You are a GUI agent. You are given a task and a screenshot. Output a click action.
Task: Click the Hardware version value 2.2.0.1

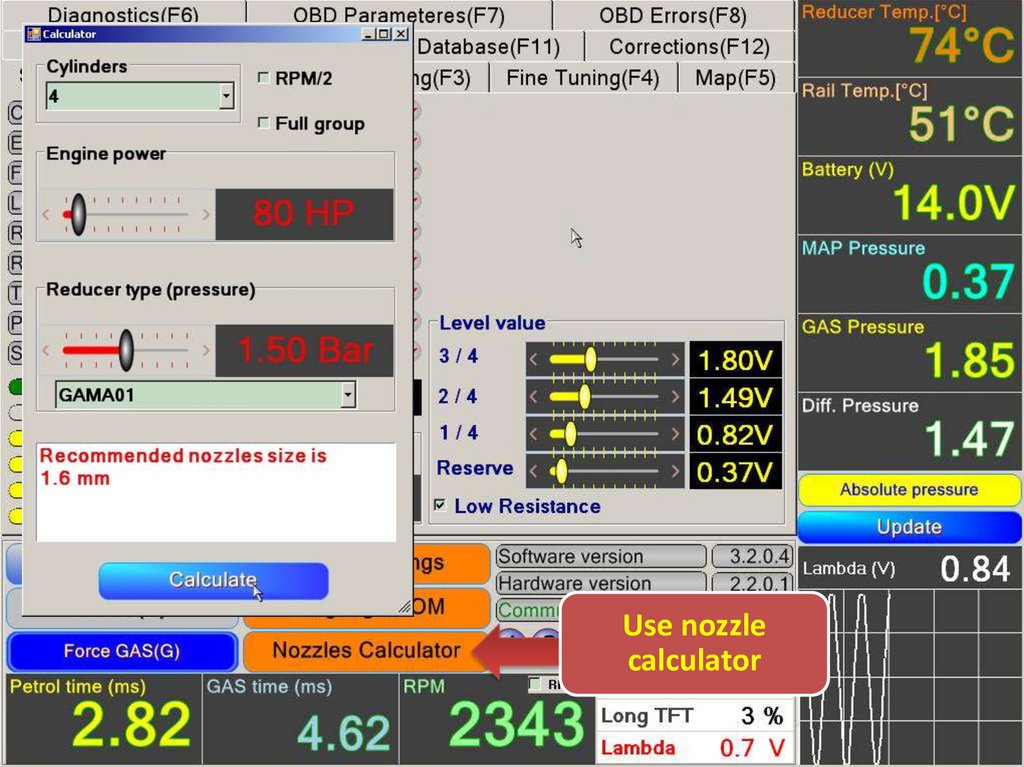(x=752, y=583)
